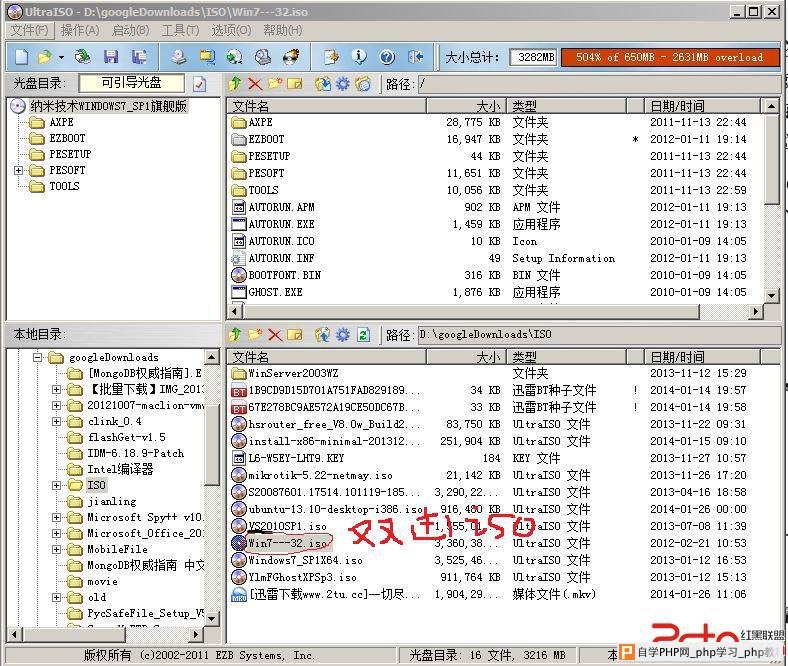Expand the old folder node
The height and width of the screenshot is (666, 788).
56,597
